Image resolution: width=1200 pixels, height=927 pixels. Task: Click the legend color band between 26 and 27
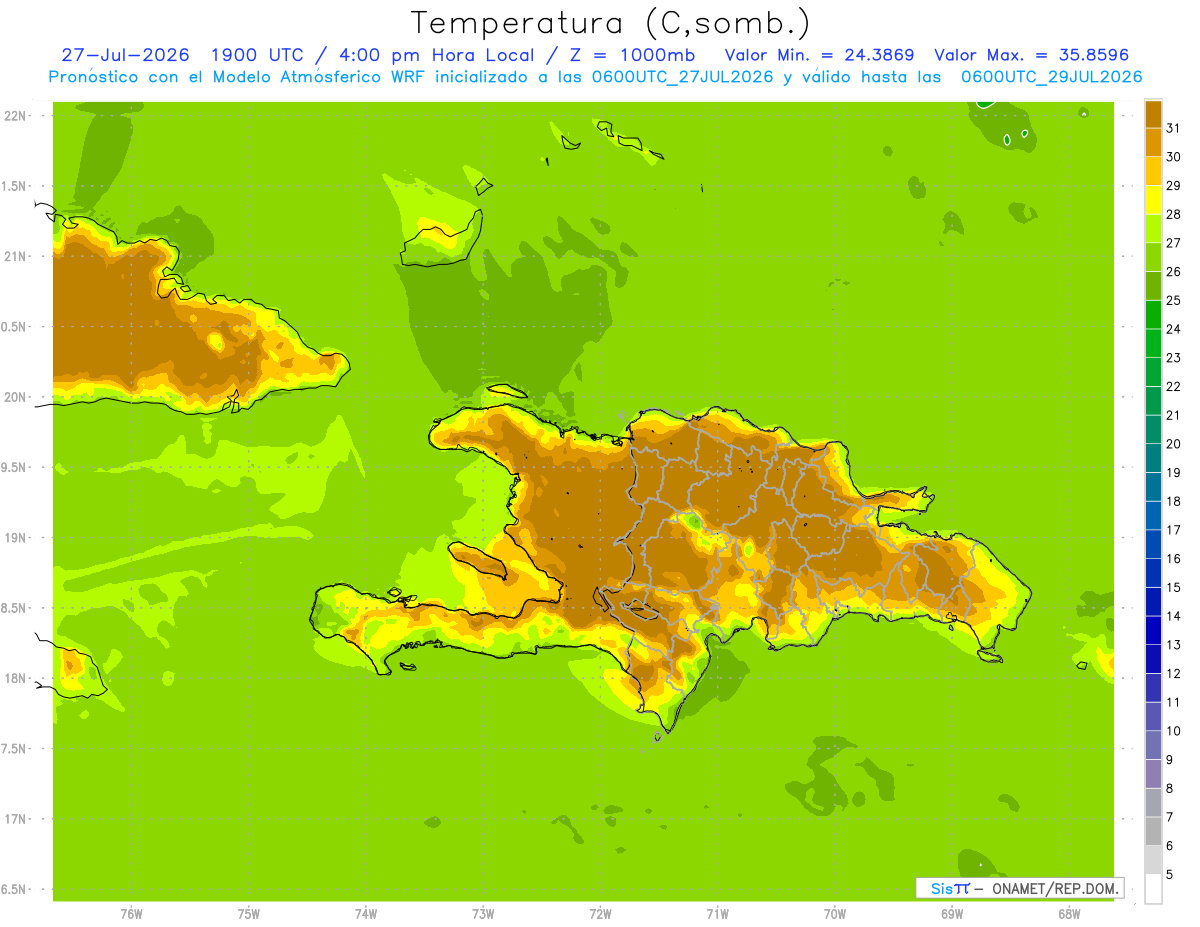click(x=1153, y=257)
